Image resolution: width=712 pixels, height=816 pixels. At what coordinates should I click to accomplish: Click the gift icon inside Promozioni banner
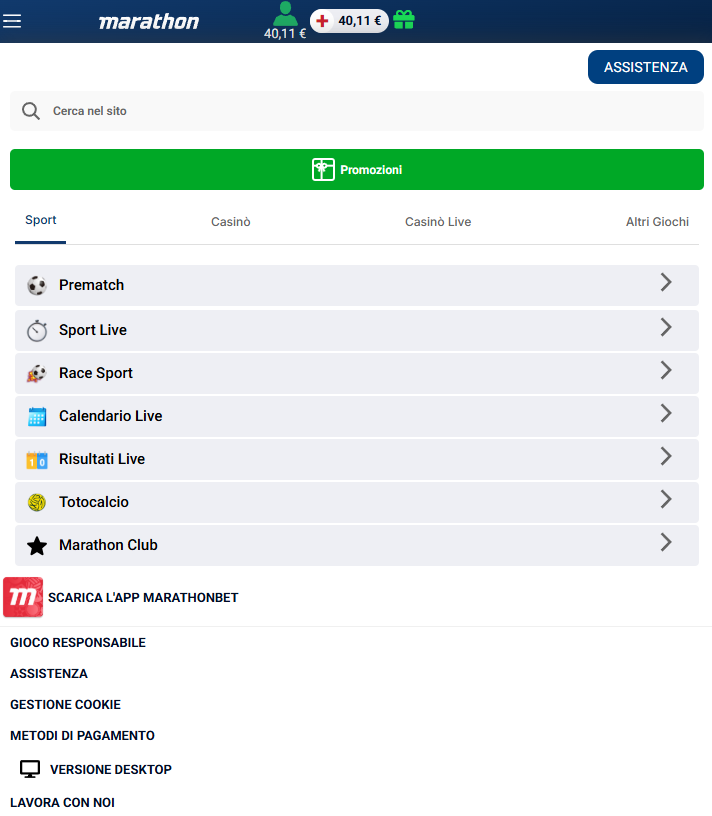pos(323,170)
